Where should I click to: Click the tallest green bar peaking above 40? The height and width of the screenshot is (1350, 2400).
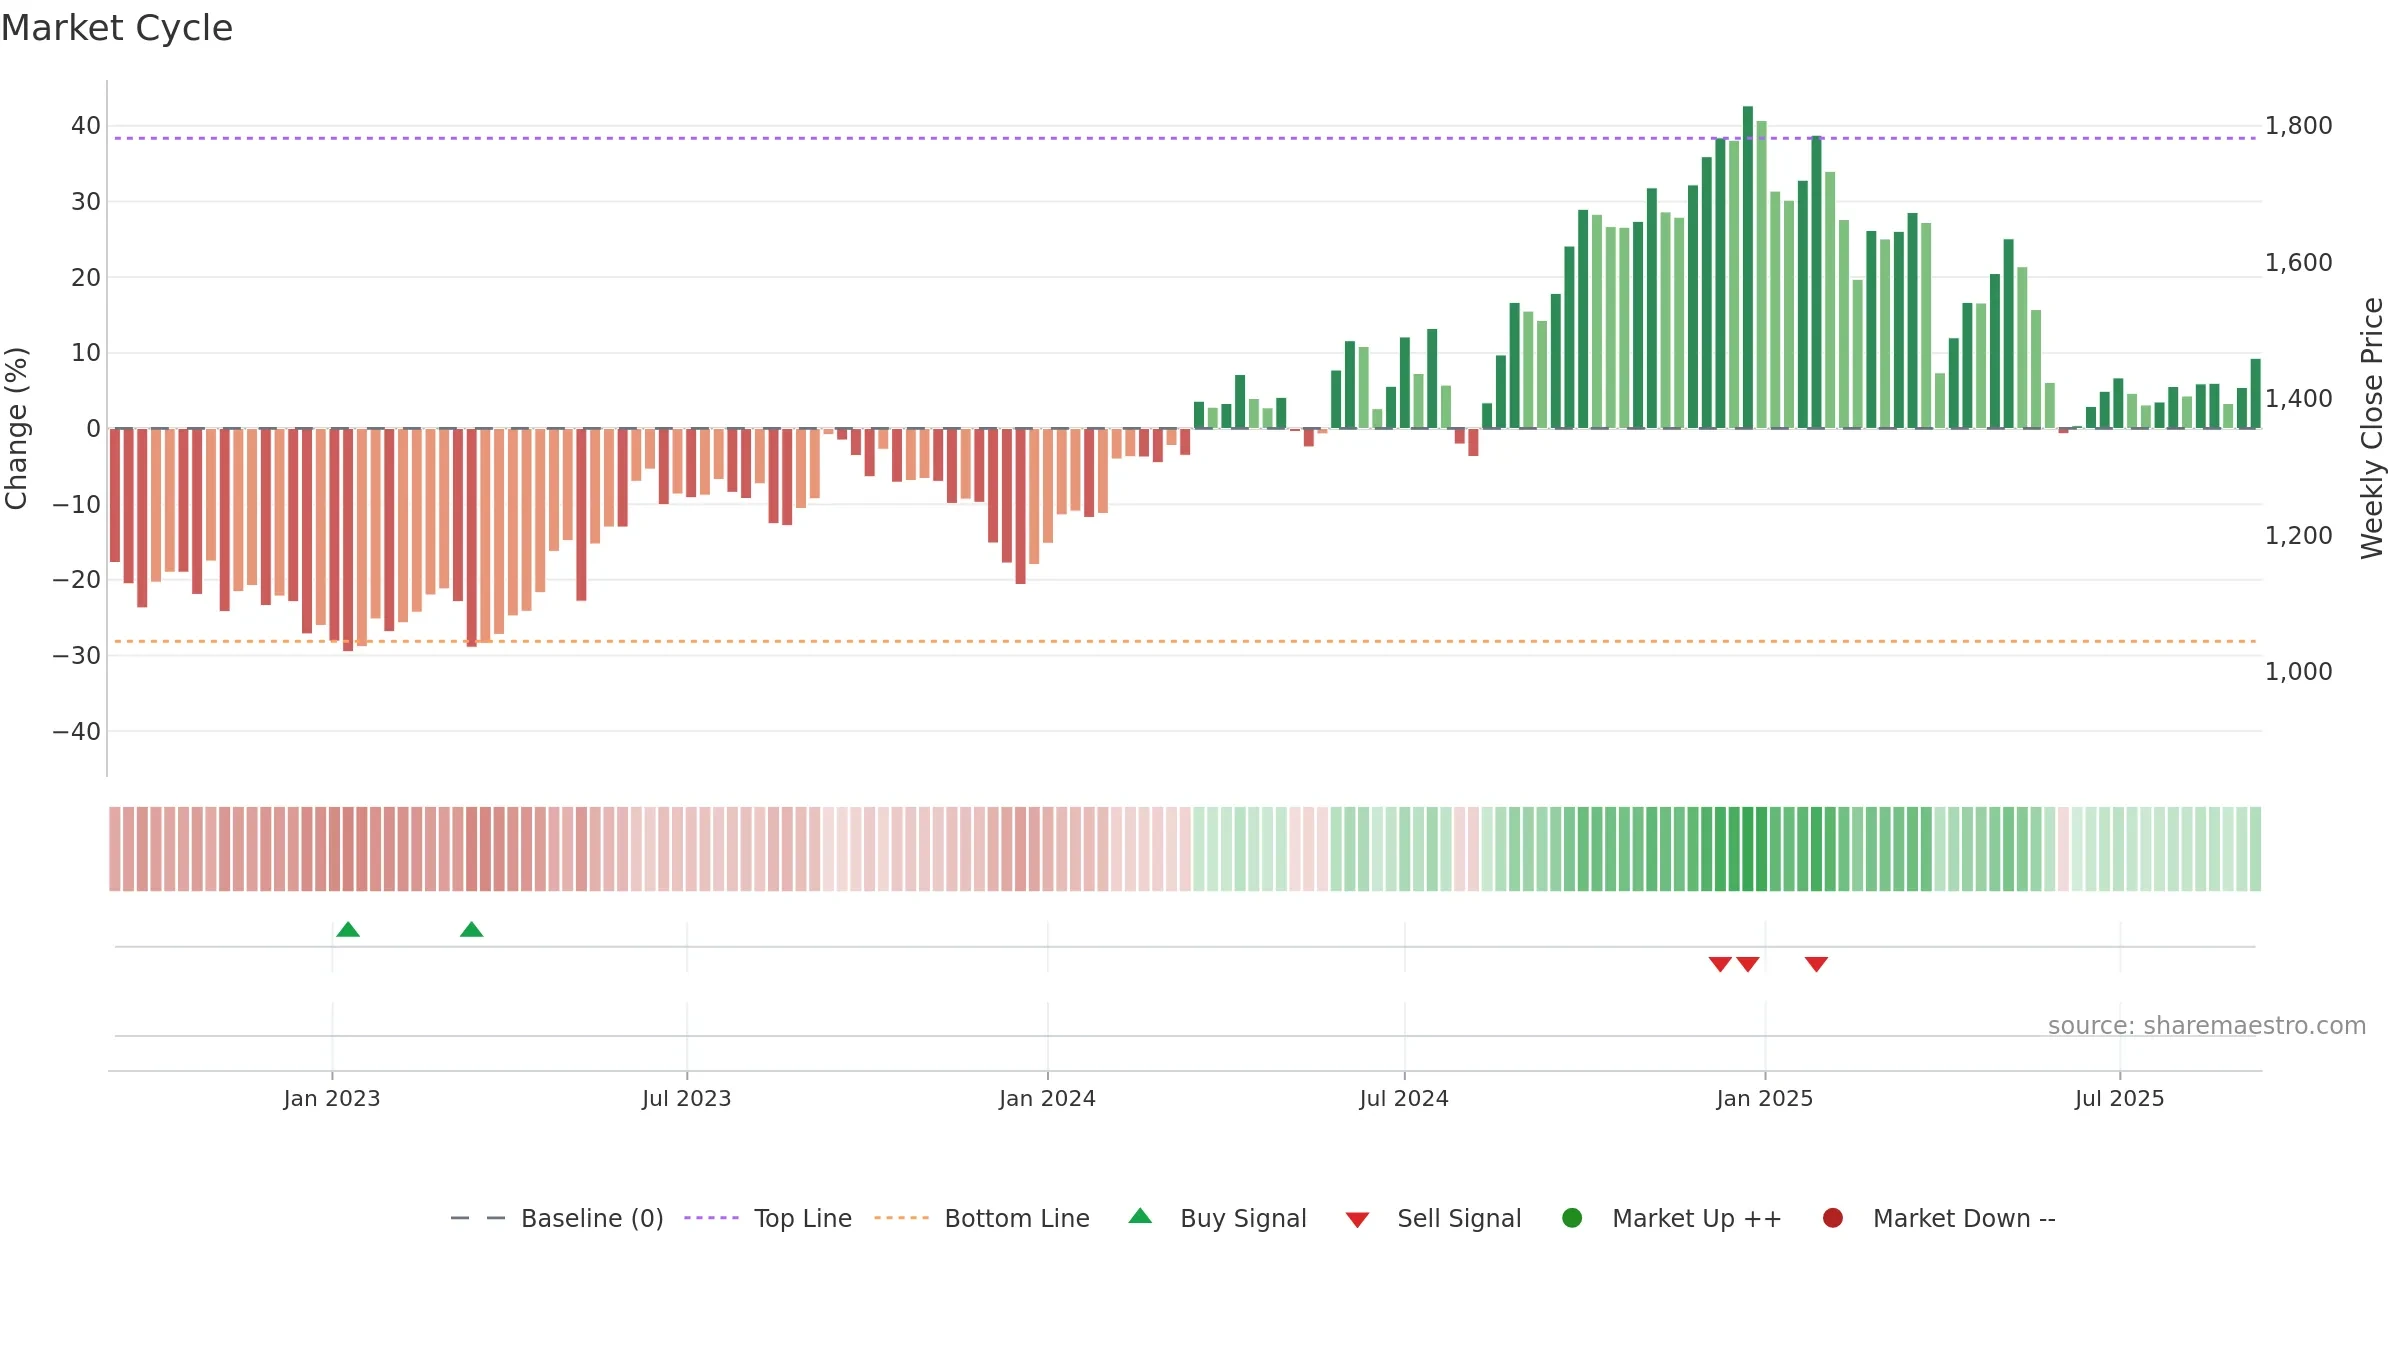pos(1748,267)
